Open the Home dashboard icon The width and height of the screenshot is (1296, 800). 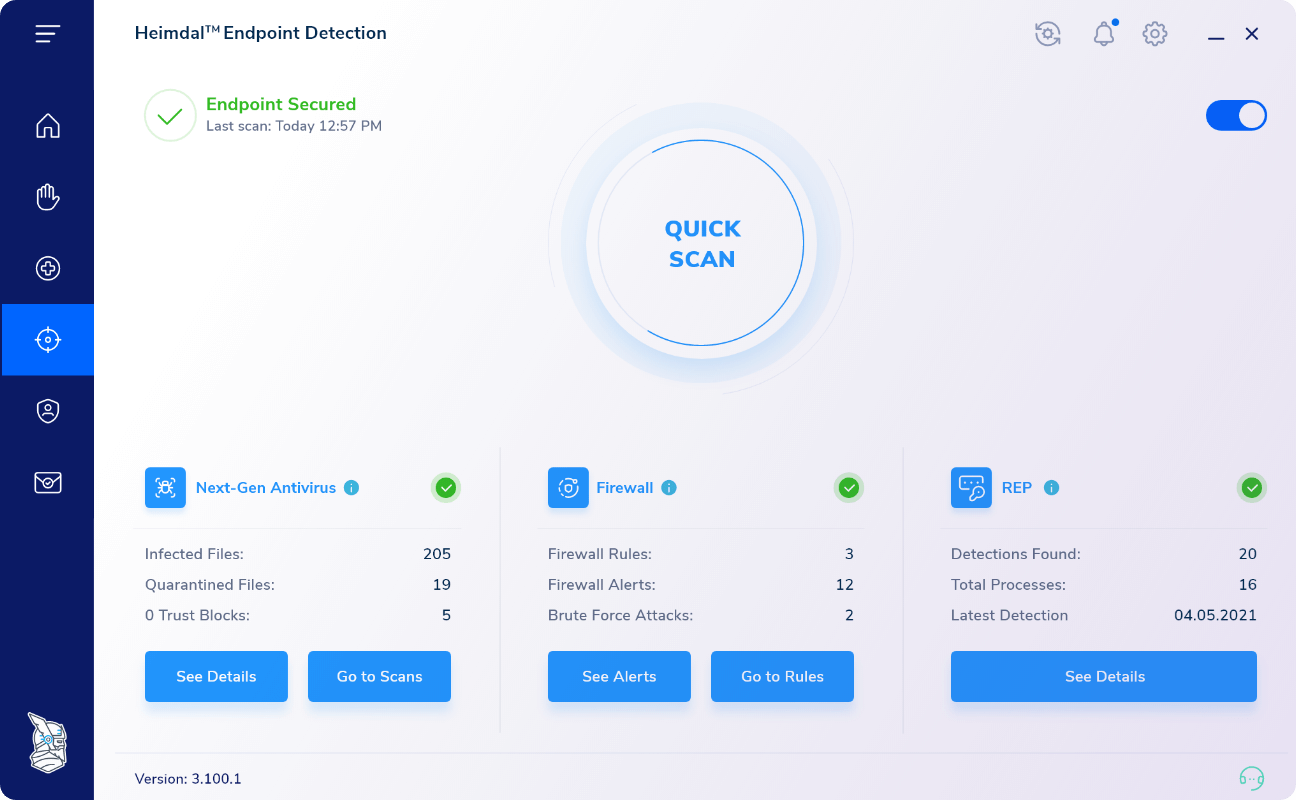pyautogui.click(x=47, y=126)
